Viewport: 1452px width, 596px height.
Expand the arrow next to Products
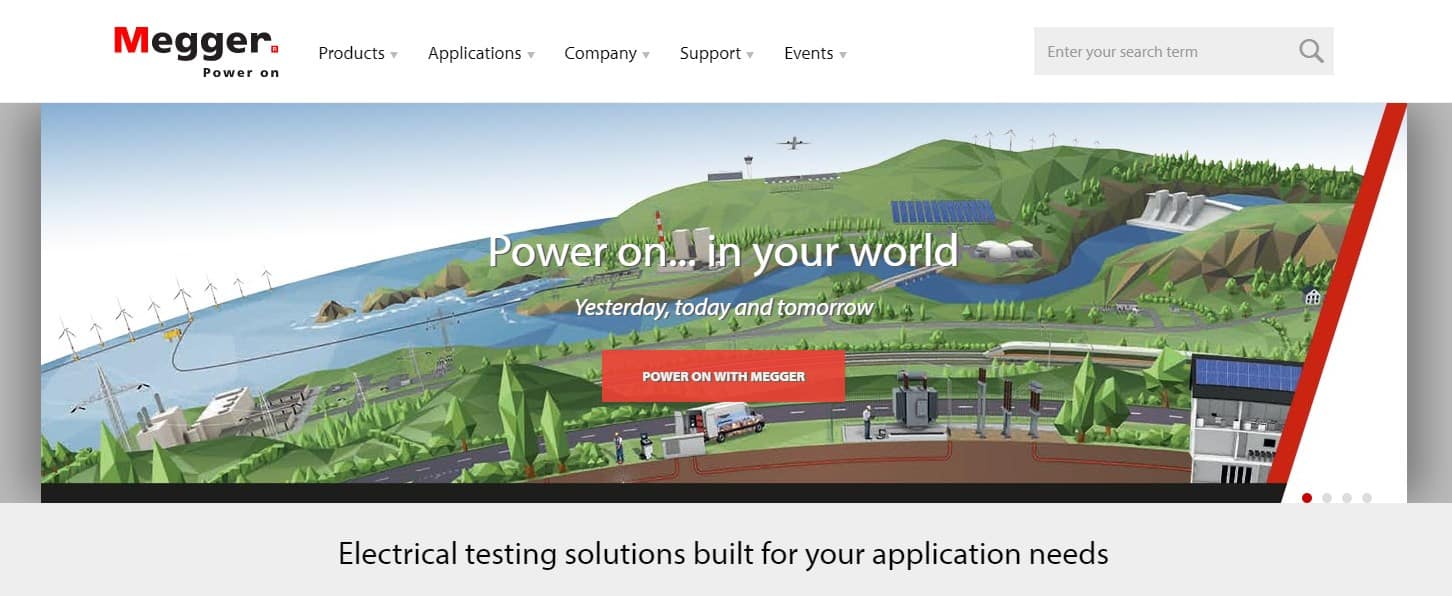[x=394, y=55]
